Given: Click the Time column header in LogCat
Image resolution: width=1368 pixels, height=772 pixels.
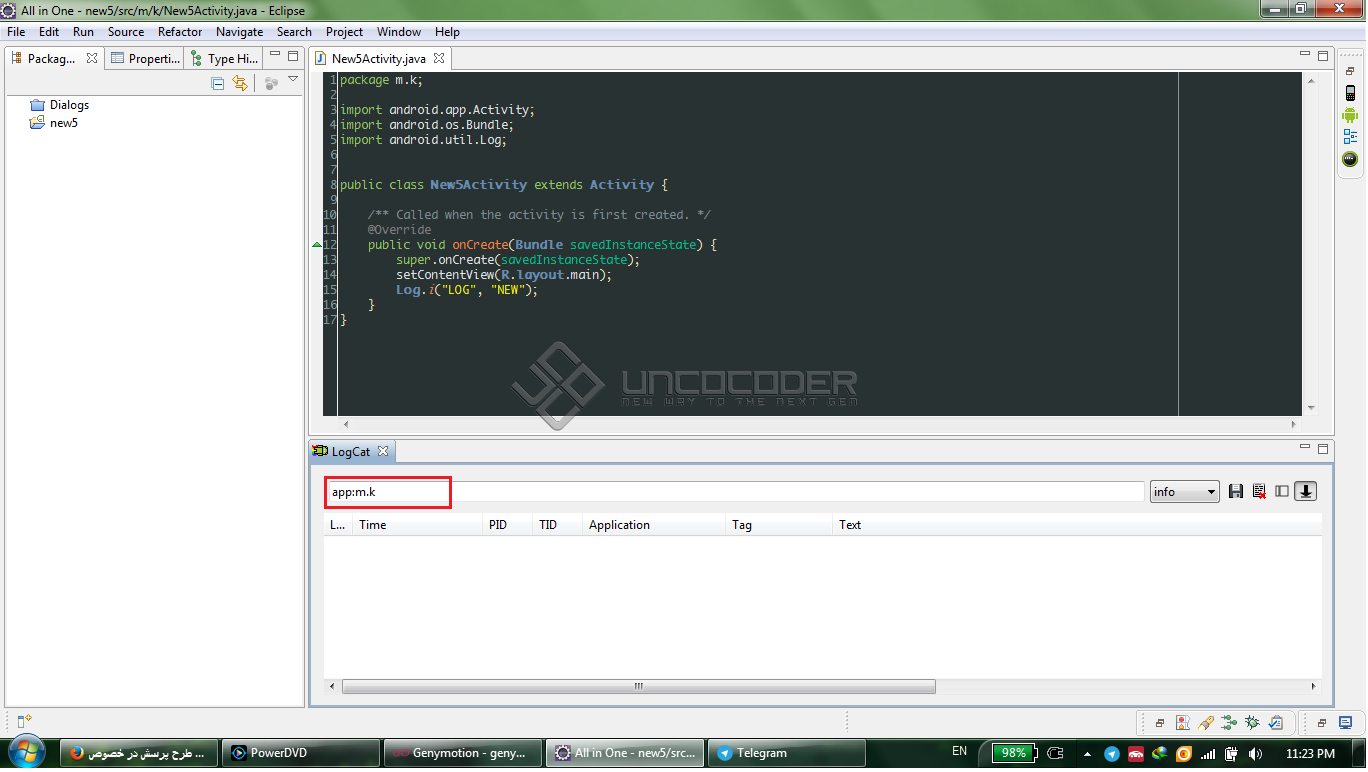Looking at the screenshot, I should point(417,524).
